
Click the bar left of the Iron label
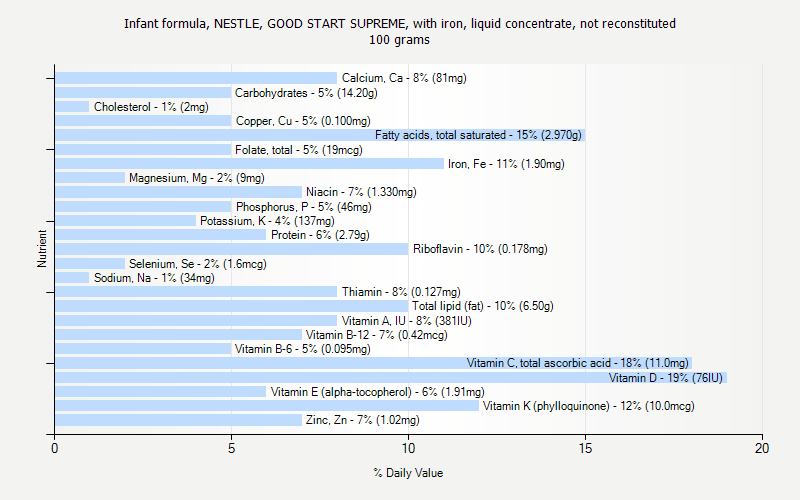click(x=249, y=164)
